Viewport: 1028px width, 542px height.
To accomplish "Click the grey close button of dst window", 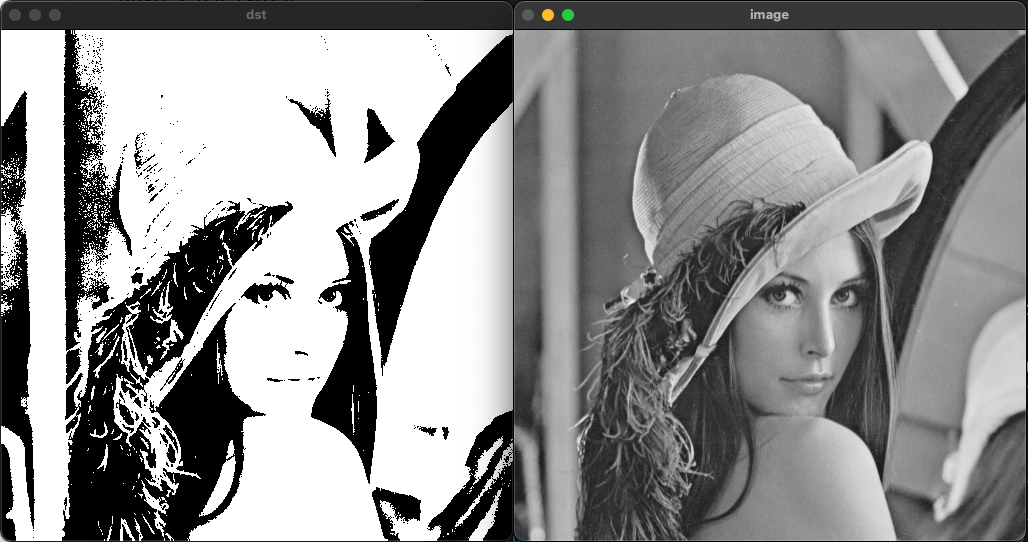I will (15, 15).
